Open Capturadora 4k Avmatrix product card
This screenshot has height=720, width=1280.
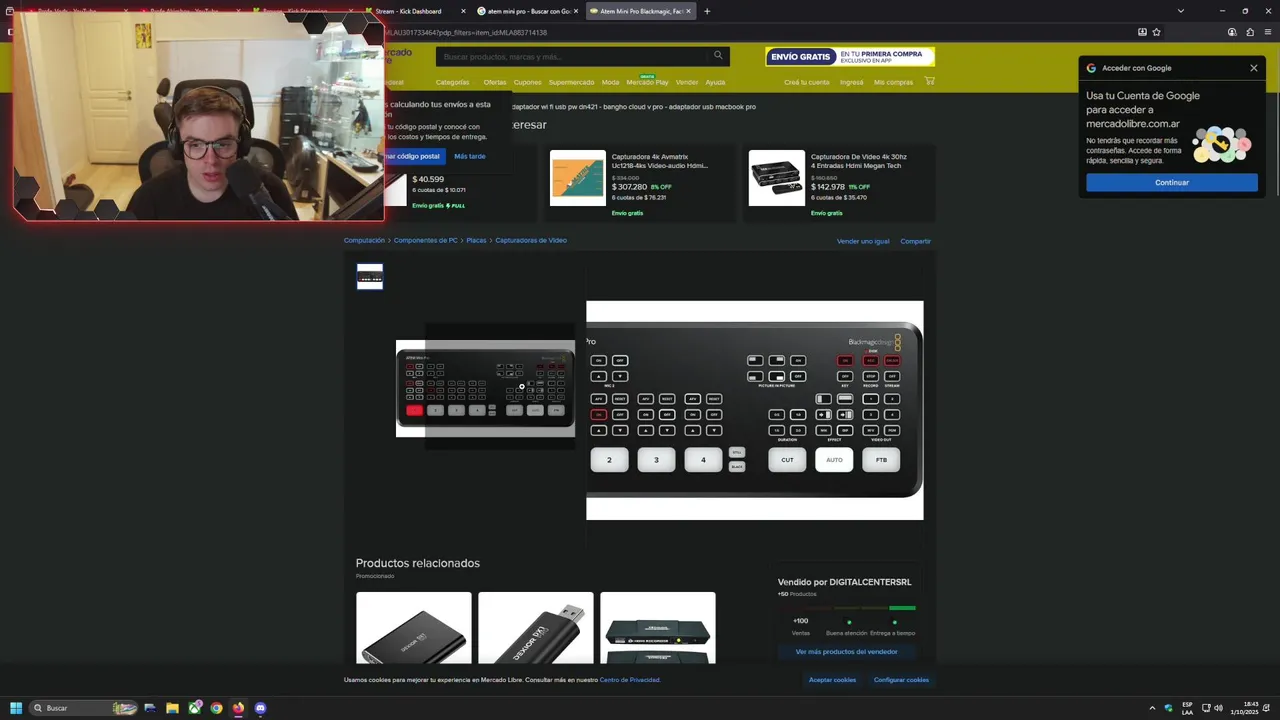point(640,184)
